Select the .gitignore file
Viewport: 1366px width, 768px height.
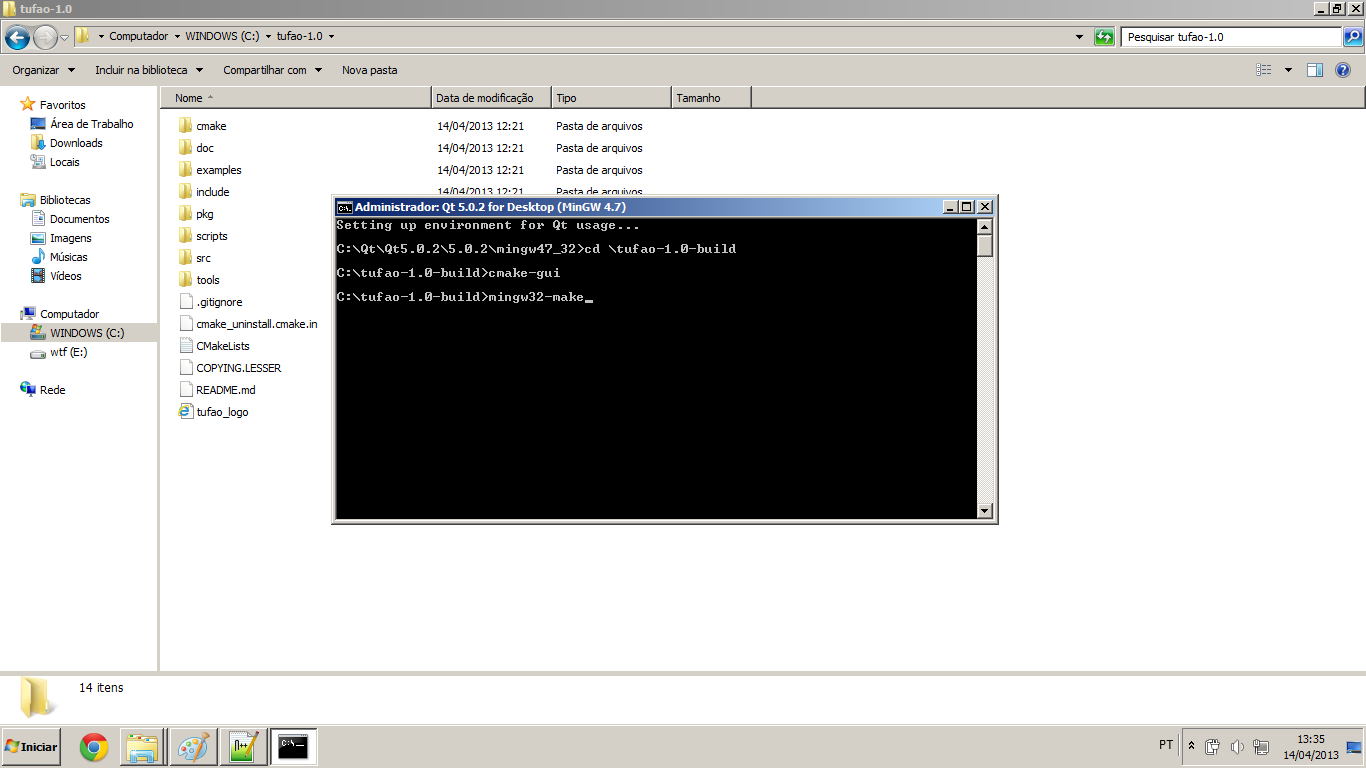point(210,302)
